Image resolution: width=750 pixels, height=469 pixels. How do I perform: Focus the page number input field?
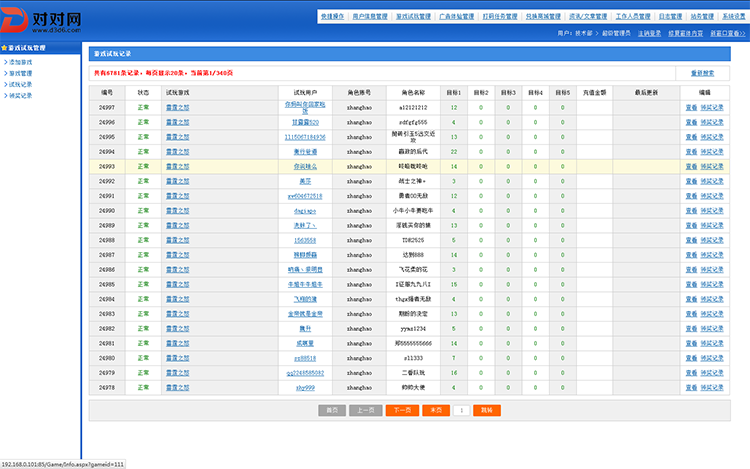click(x=462, y=410)
